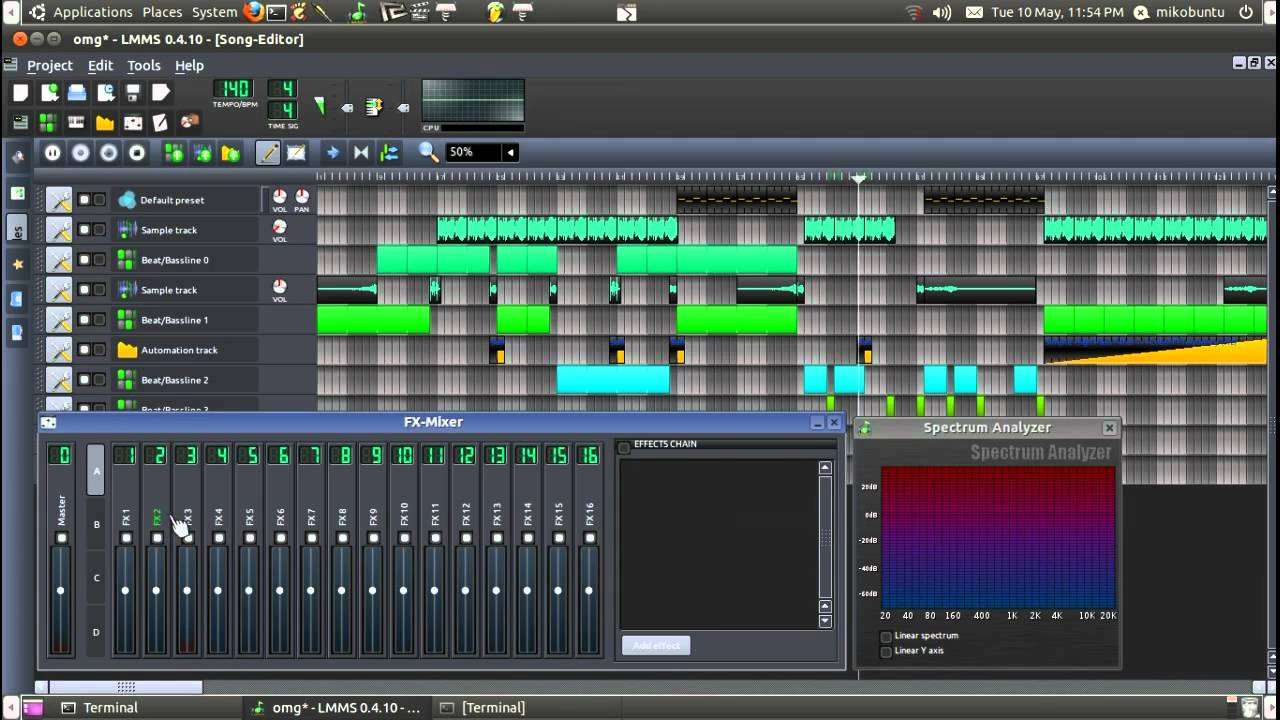Mute the Automation track
The image size is (1280, 720).
pos(85,350)
